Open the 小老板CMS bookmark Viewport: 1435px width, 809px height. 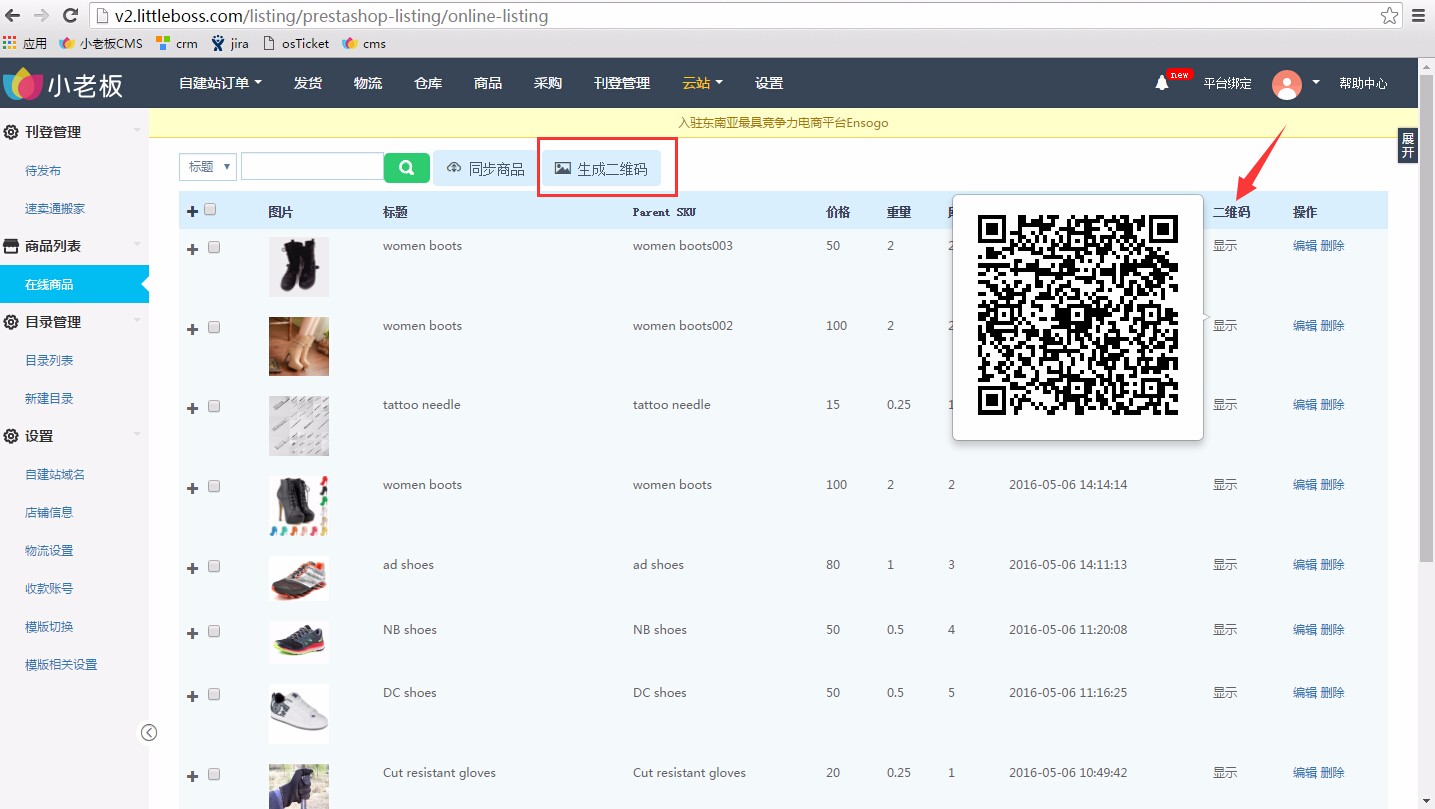coord(101,43)
